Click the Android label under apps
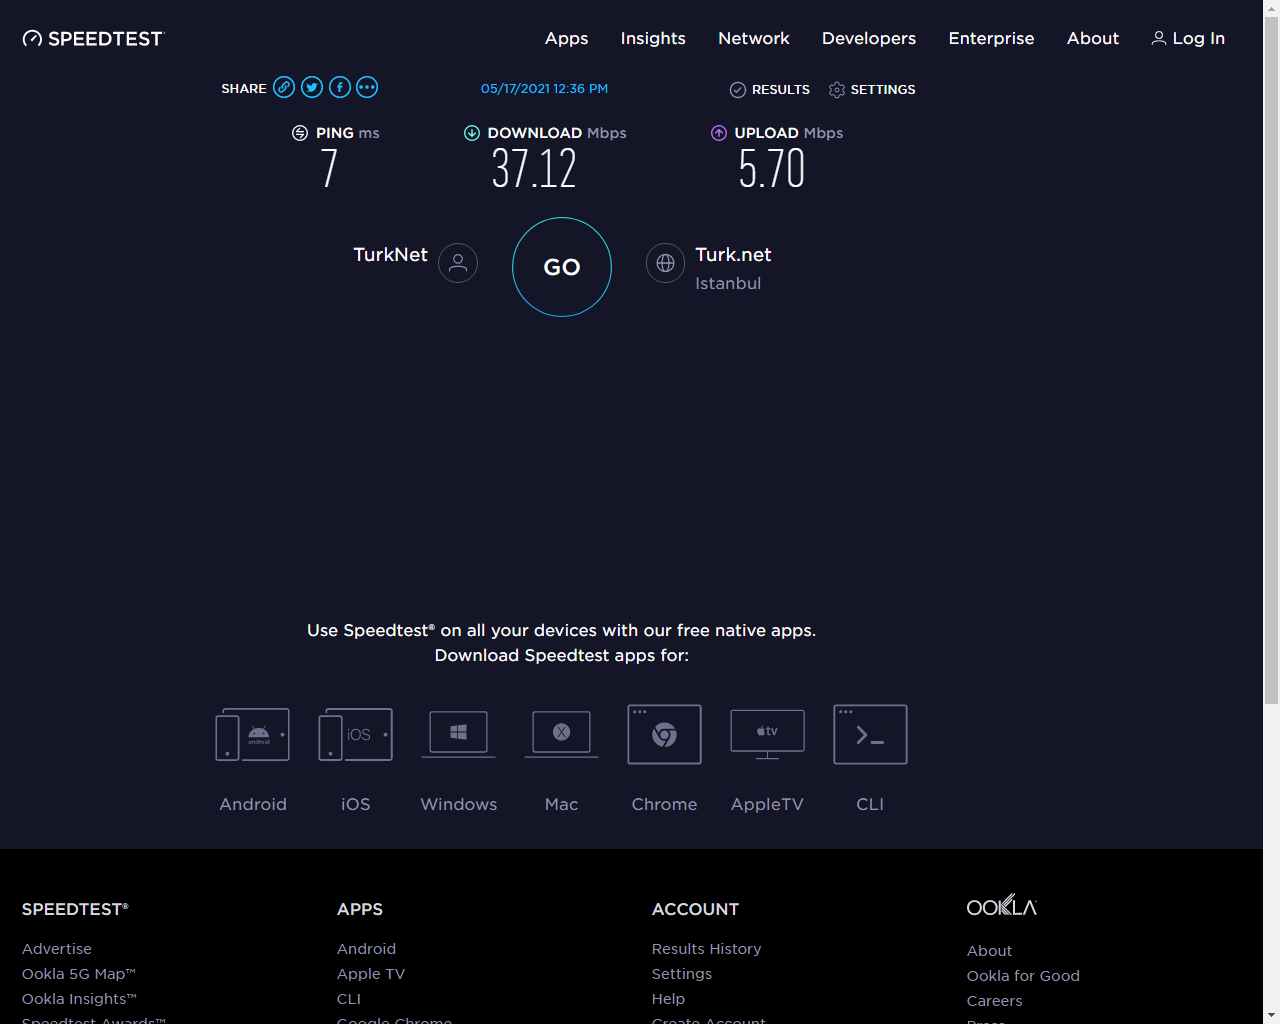Viewport: 1280px width, 1024px height. pos(253,804)
